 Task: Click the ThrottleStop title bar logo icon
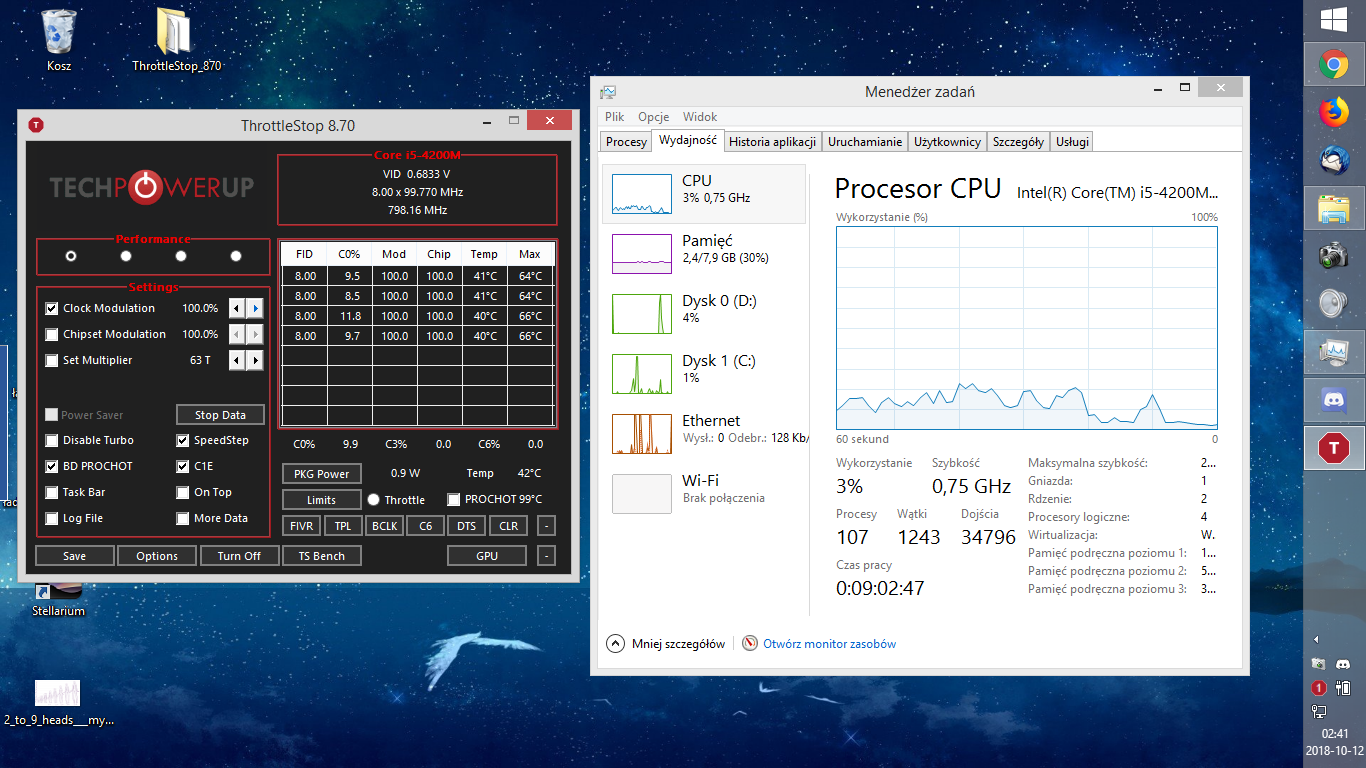coord(36,125)
